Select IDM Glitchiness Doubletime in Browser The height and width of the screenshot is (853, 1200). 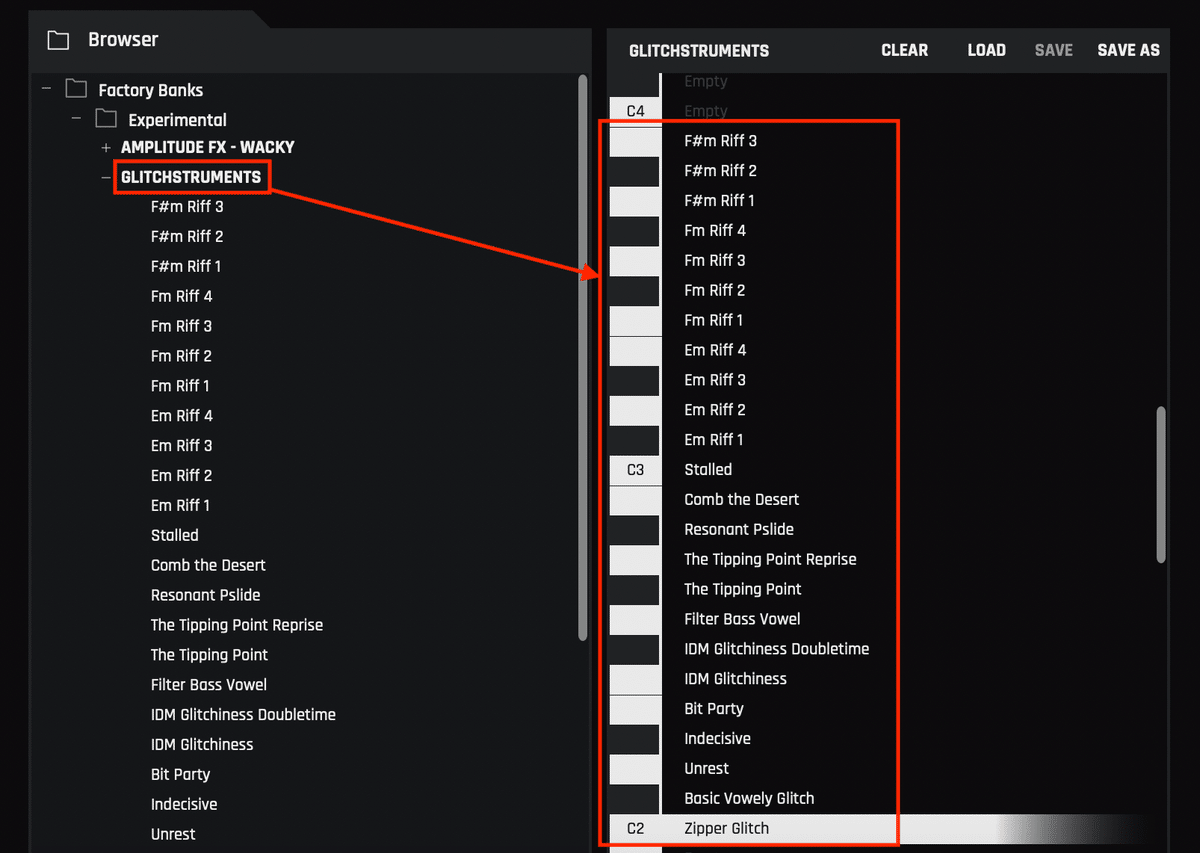coord(243,715)
